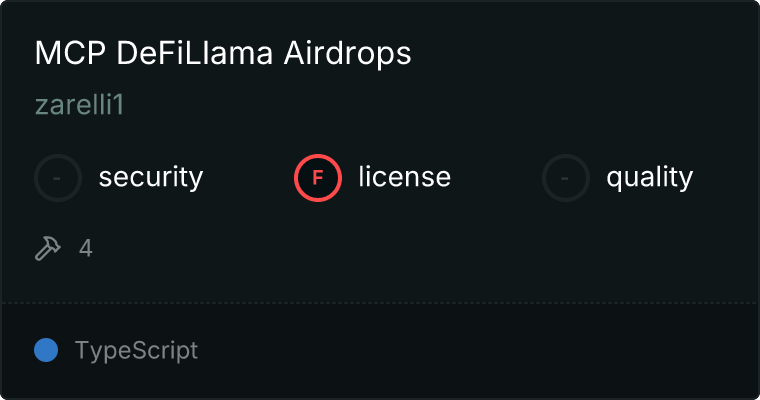Click the tool count number 4
Viewport: 760px width, 400px height.
tap(86, 248)
